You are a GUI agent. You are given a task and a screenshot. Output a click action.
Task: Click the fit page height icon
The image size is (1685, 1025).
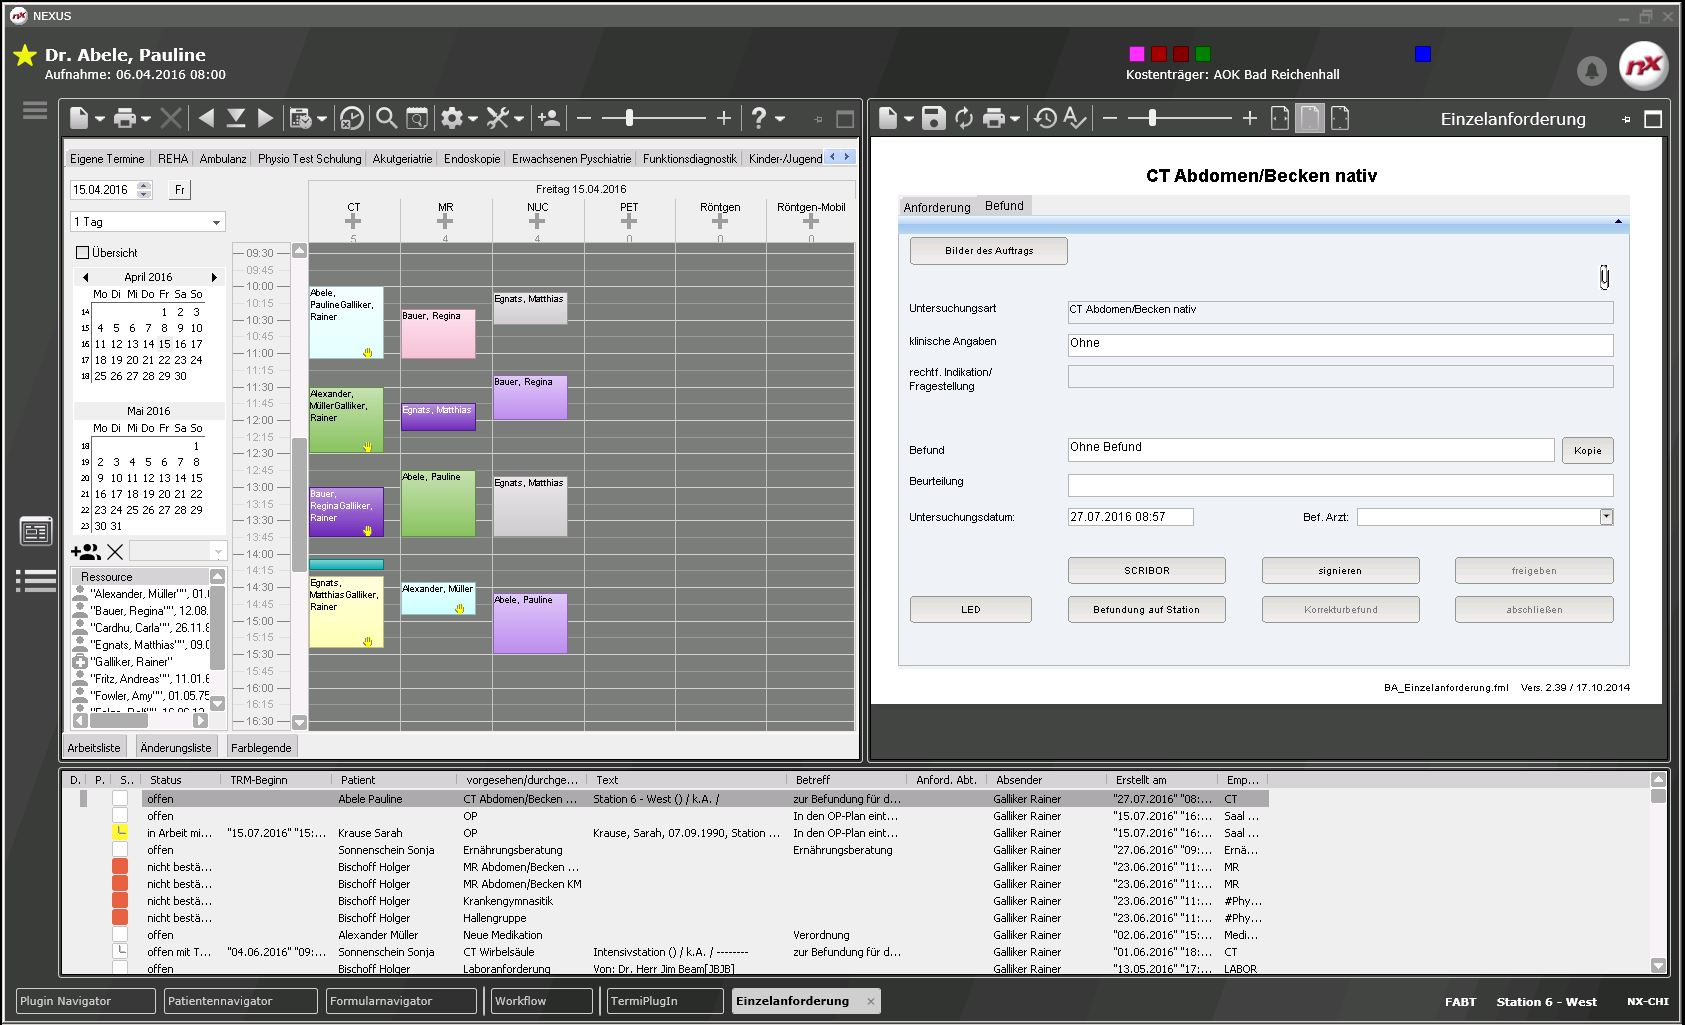pyautogui.click(x=1310, y=119)
